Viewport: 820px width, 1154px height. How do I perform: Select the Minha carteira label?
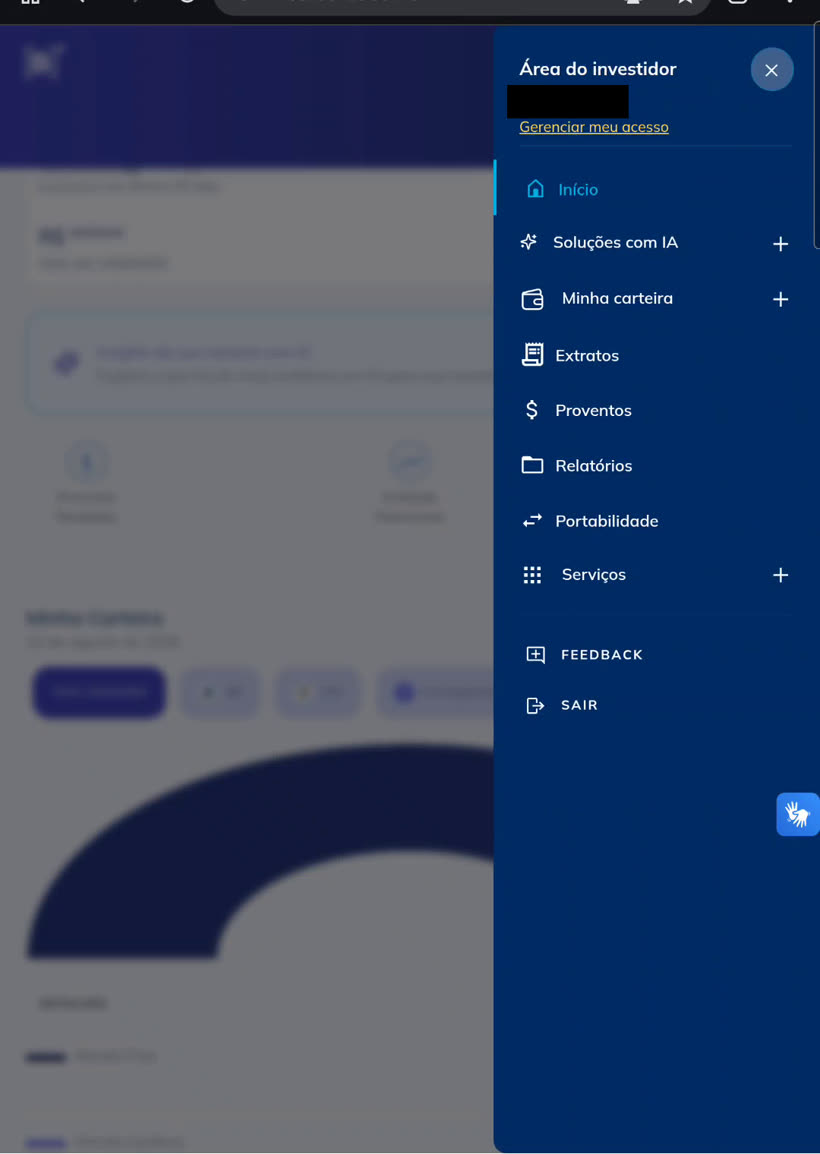tap(617, 298)
